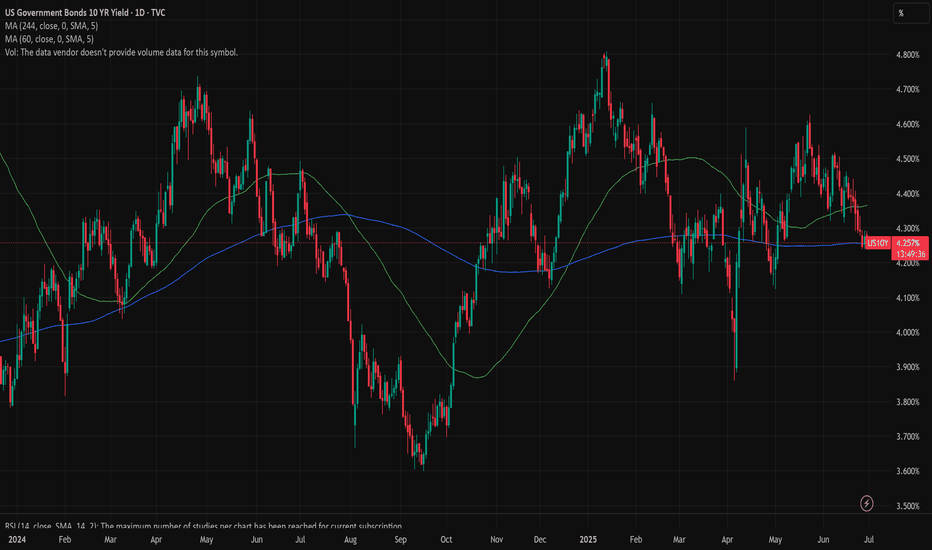Click the Oct label on time axis

pyautogui.click(x=446, y=539)
